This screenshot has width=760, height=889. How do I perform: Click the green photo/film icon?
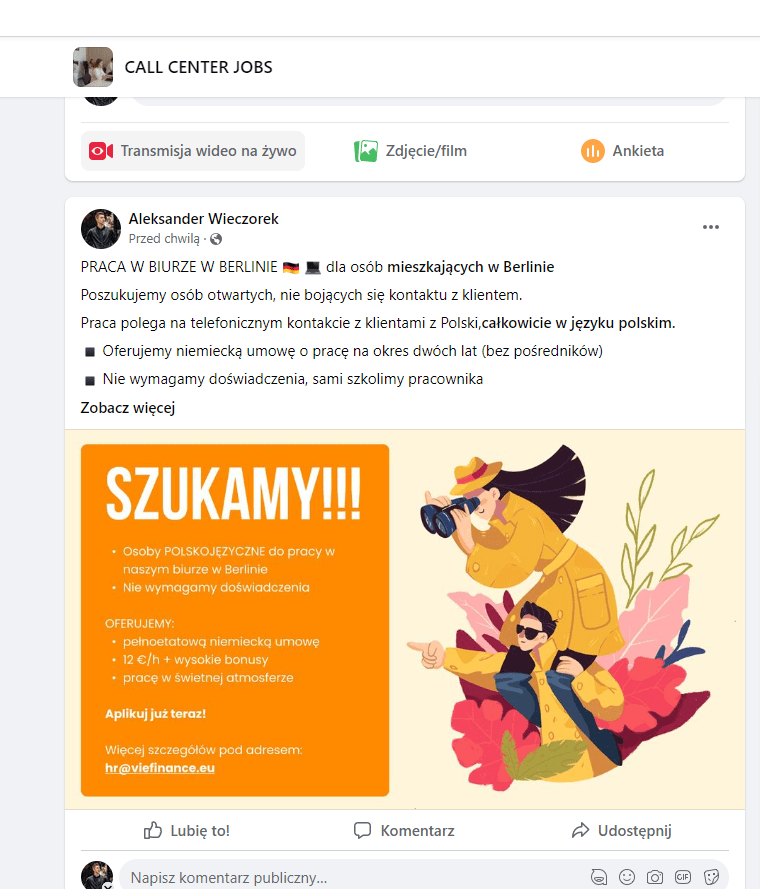(366, 151)
